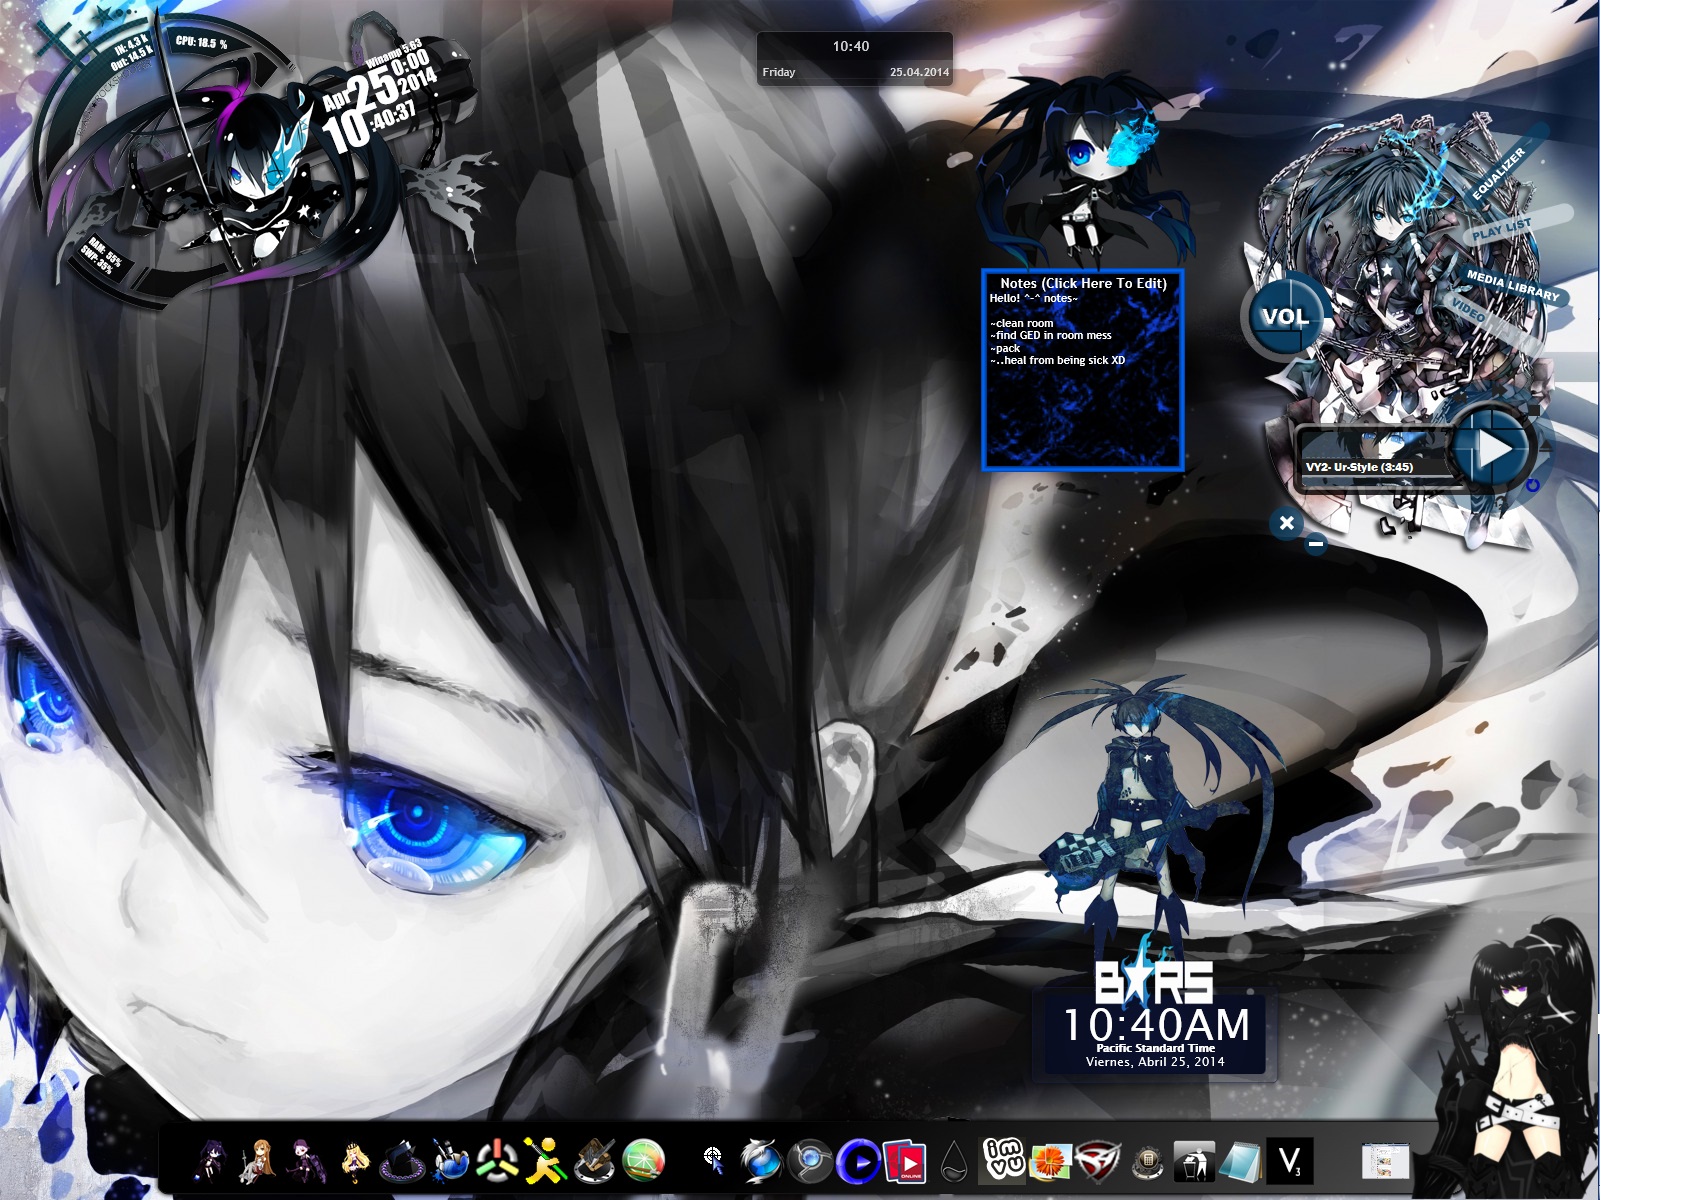1700x1200 pixels.
Task: Click the Viernes, Abril 25, 2014 date text
Action: (x=1155, y=1062)
